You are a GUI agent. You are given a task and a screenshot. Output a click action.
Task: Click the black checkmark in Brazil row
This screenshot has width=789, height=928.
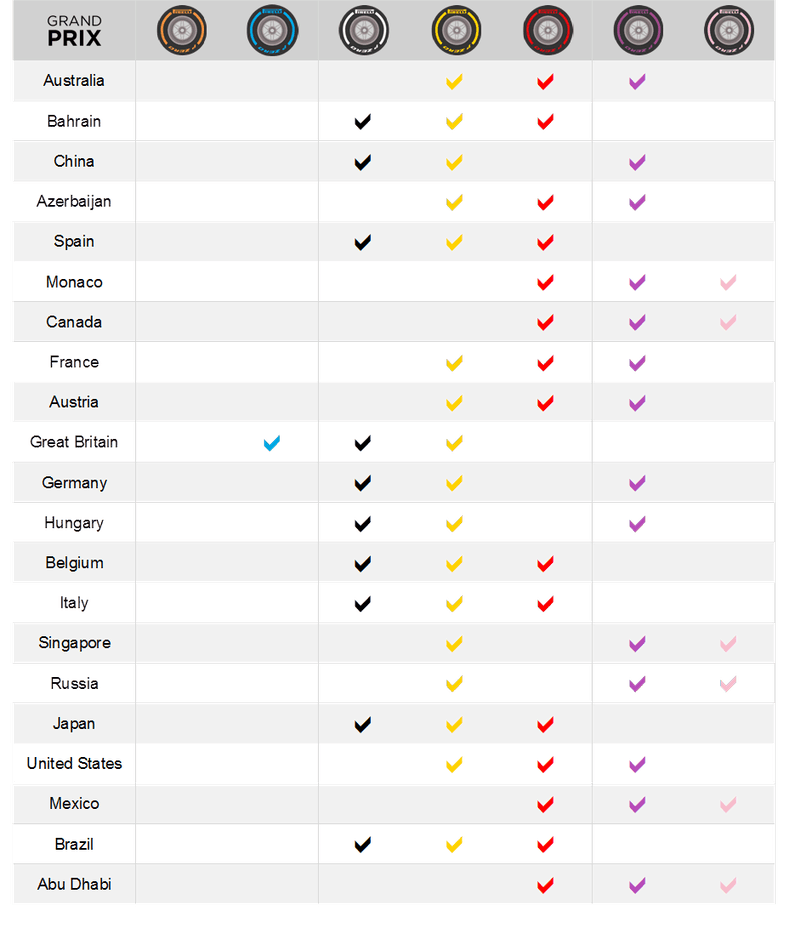tap(363, 845)
